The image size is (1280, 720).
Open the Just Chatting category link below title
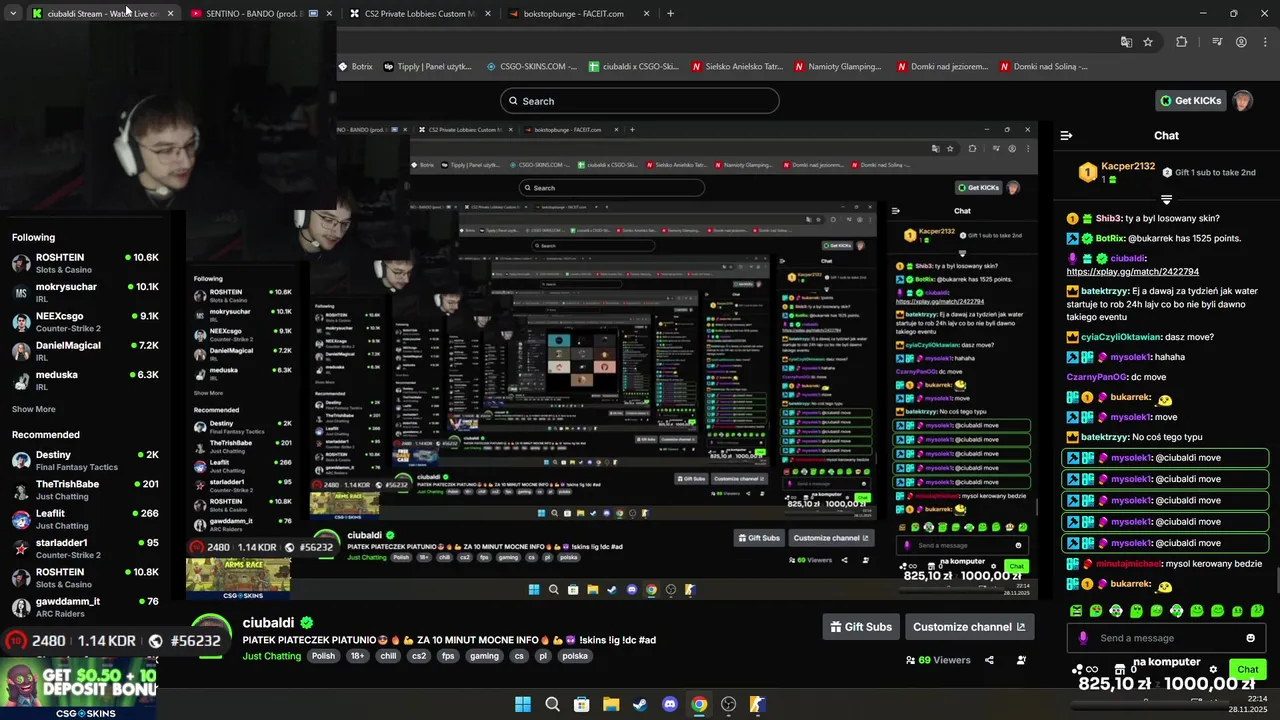[271, 656]
